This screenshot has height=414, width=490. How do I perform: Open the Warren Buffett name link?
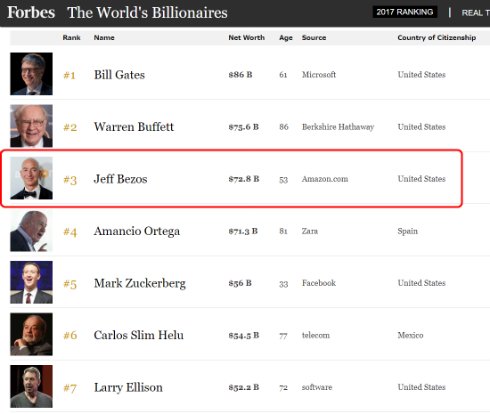134,127
